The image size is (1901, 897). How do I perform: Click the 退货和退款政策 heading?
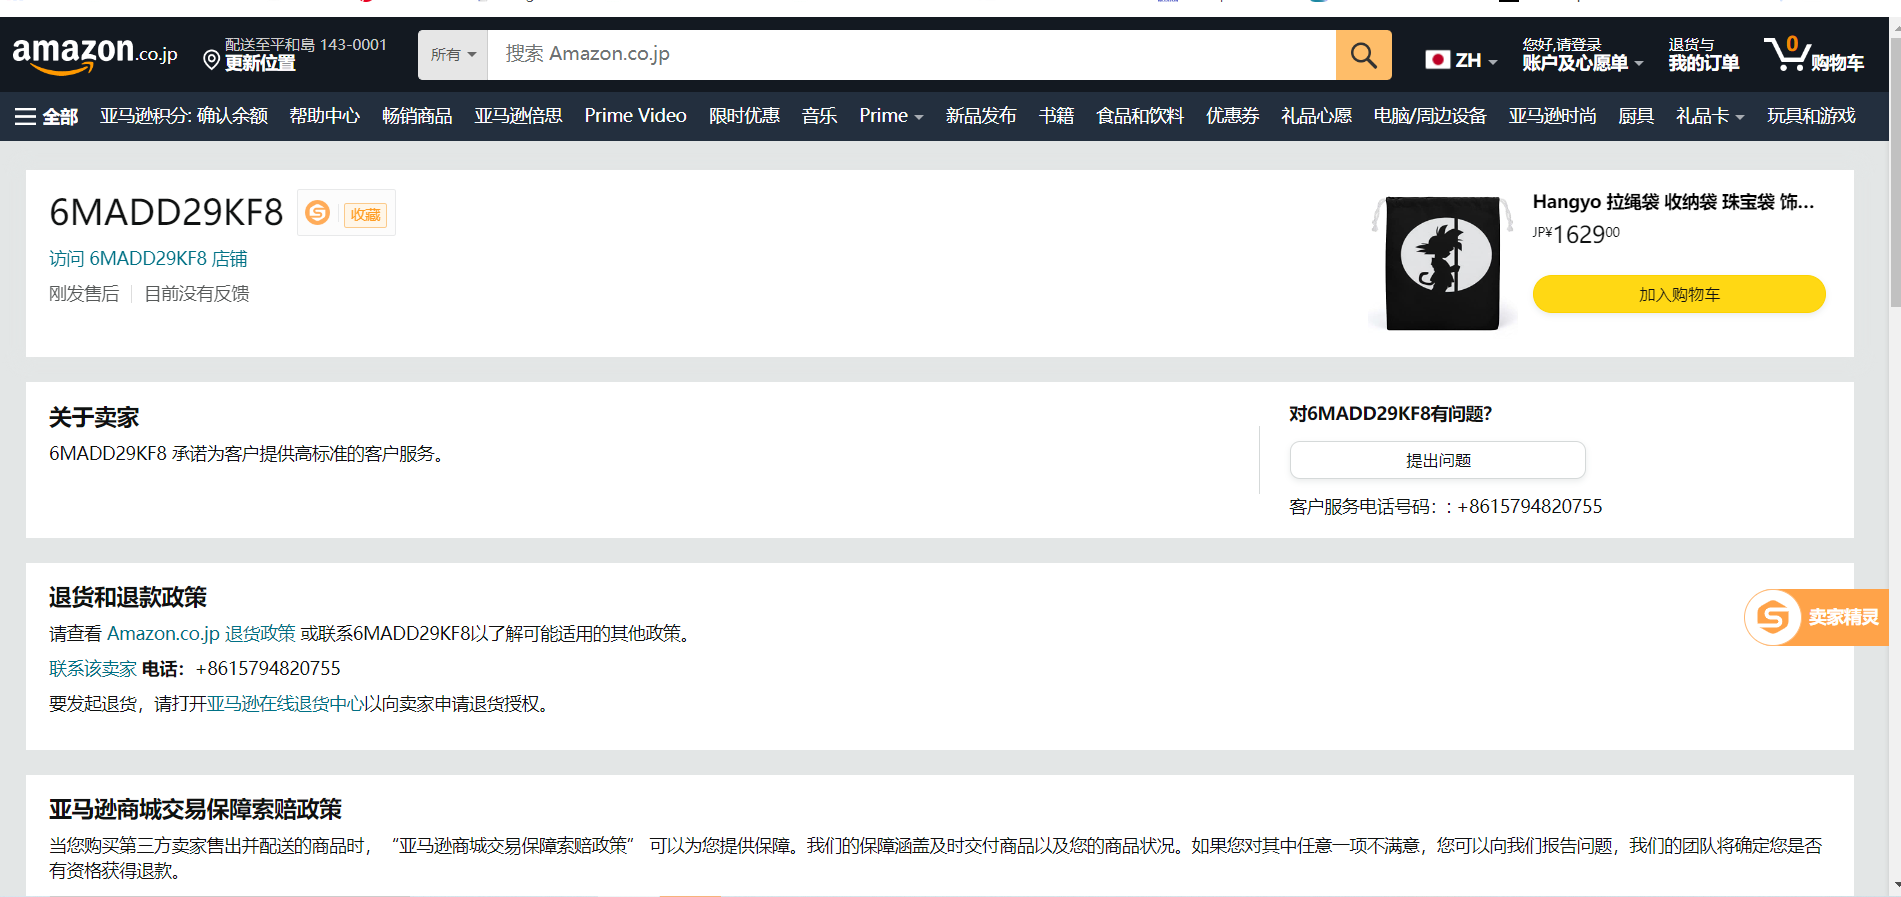pos(128,598)
